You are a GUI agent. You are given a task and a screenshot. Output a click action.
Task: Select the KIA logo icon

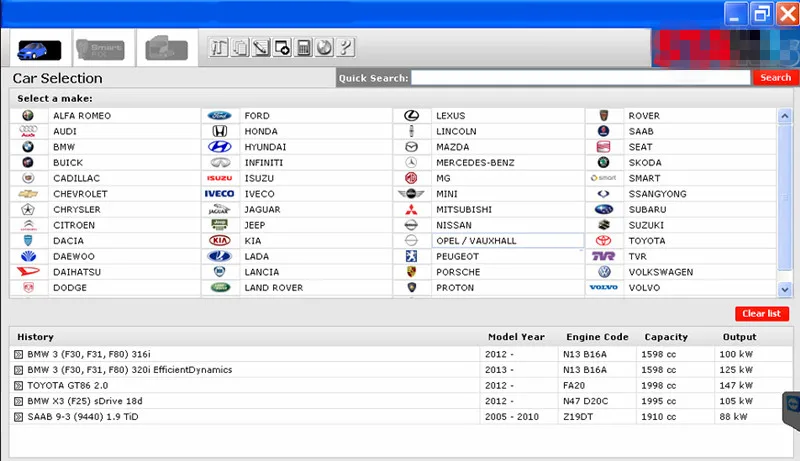point(220,241)
